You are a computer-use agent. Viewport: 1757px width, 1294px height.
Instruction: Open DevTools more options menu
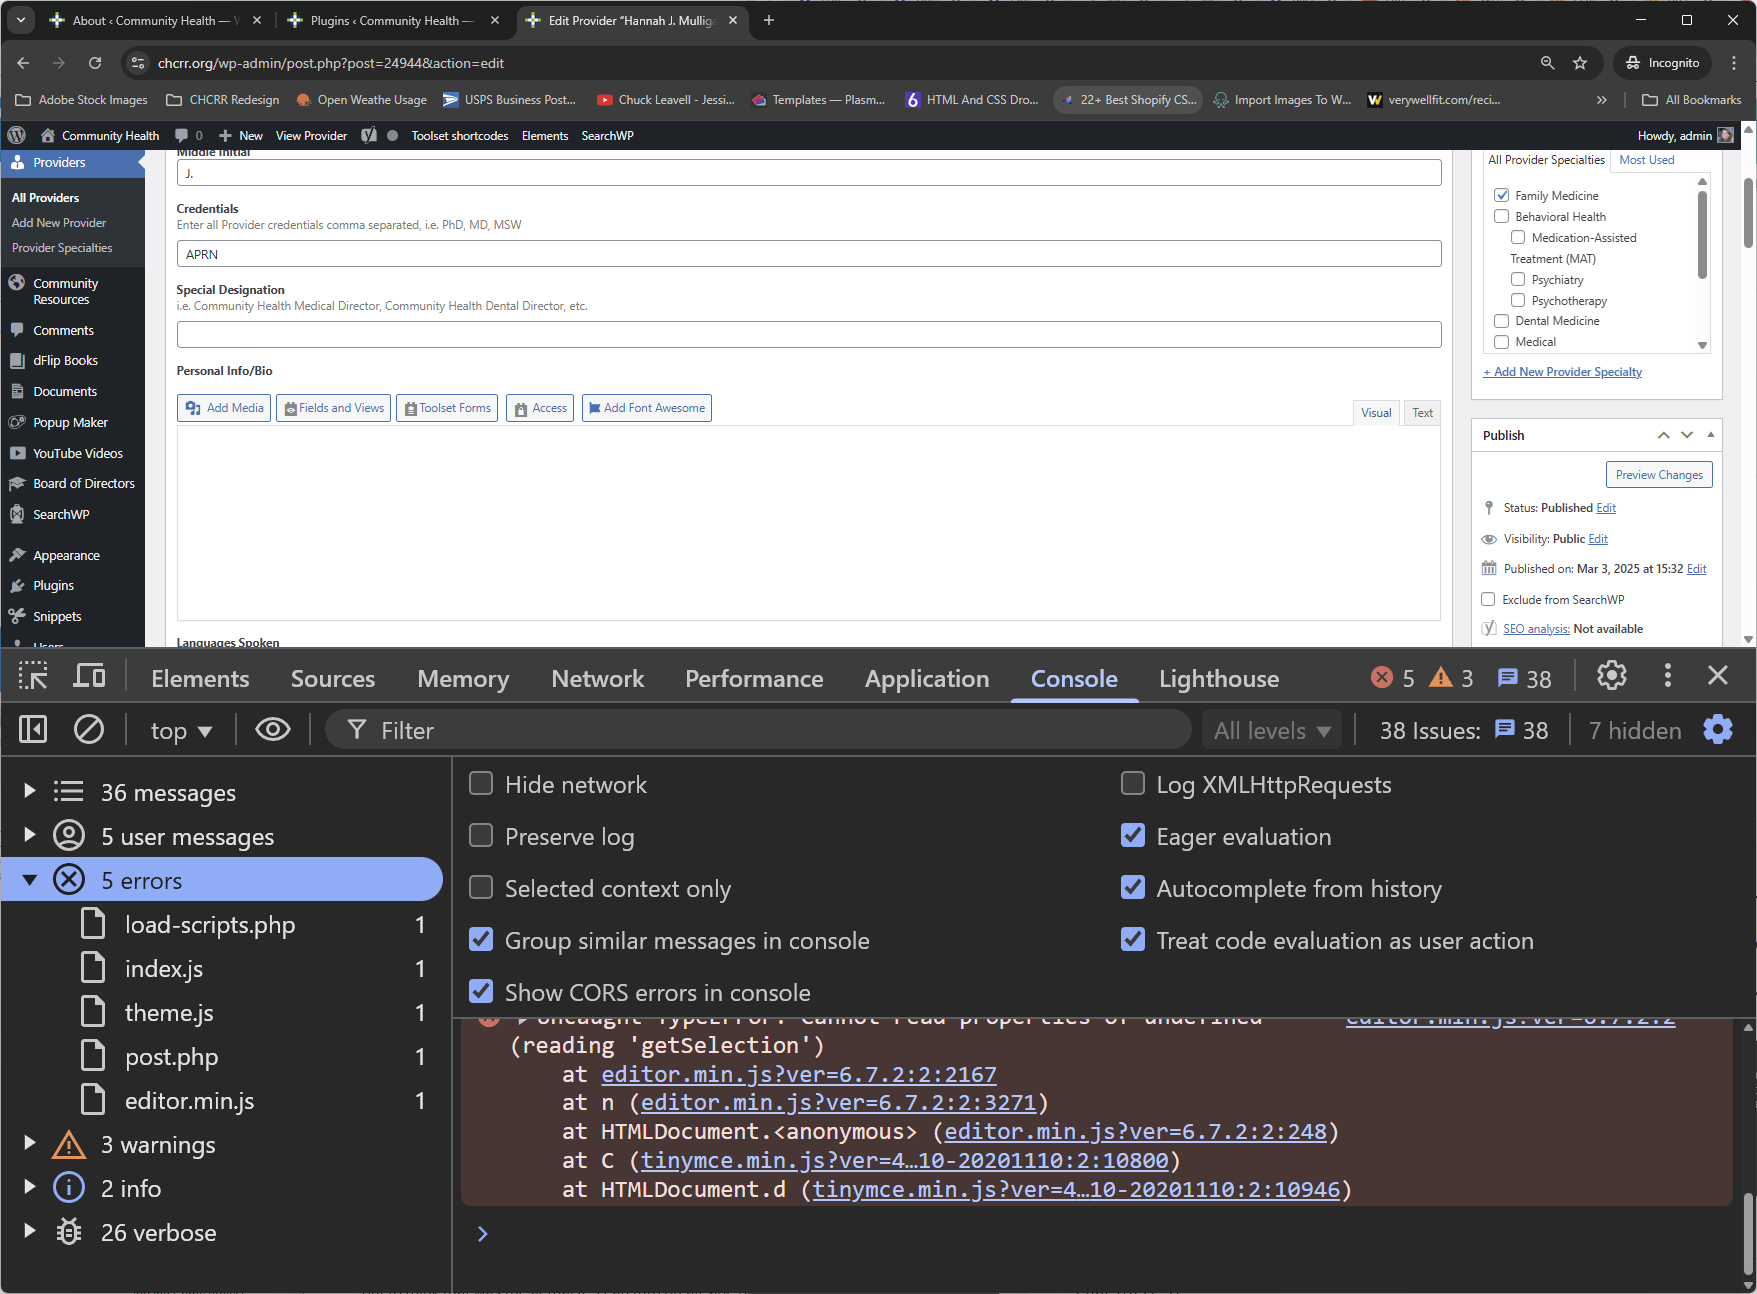pos(1667,676)
